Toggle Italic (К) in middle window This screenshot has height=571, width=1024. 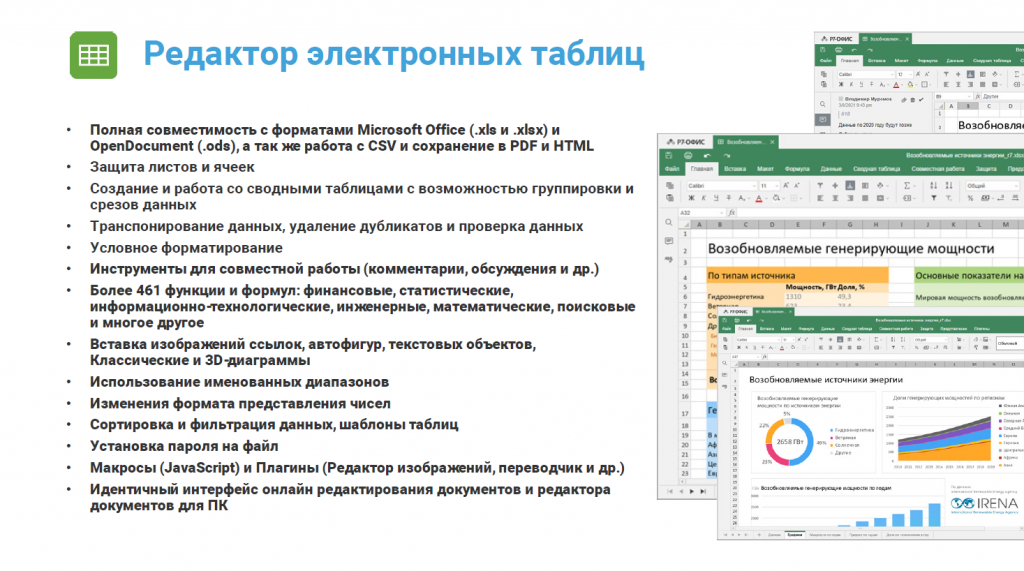pos(703,198)
